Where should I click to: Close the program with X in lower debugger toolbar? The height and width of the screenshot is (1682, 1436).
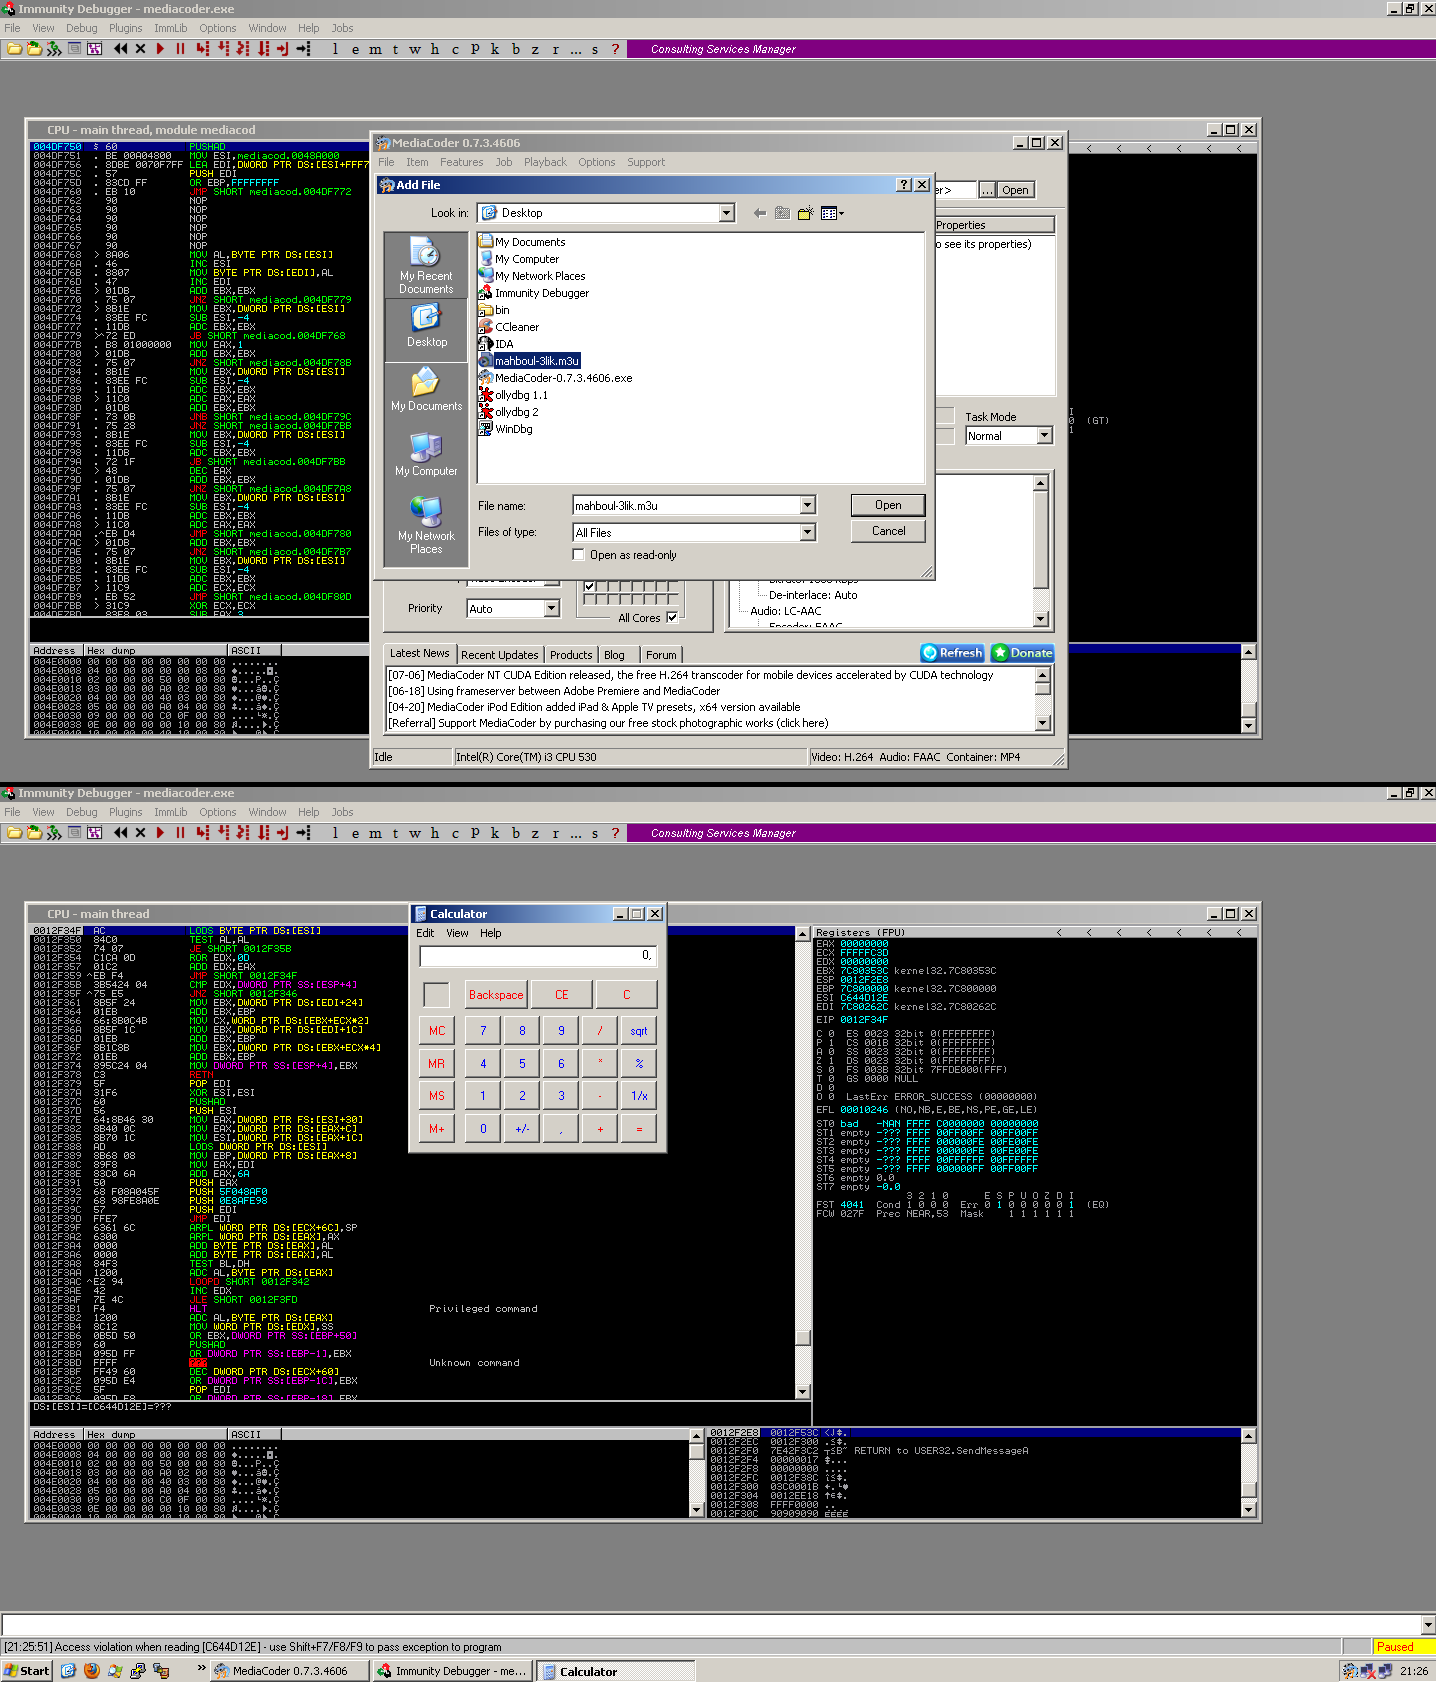(x=140, y=833)
